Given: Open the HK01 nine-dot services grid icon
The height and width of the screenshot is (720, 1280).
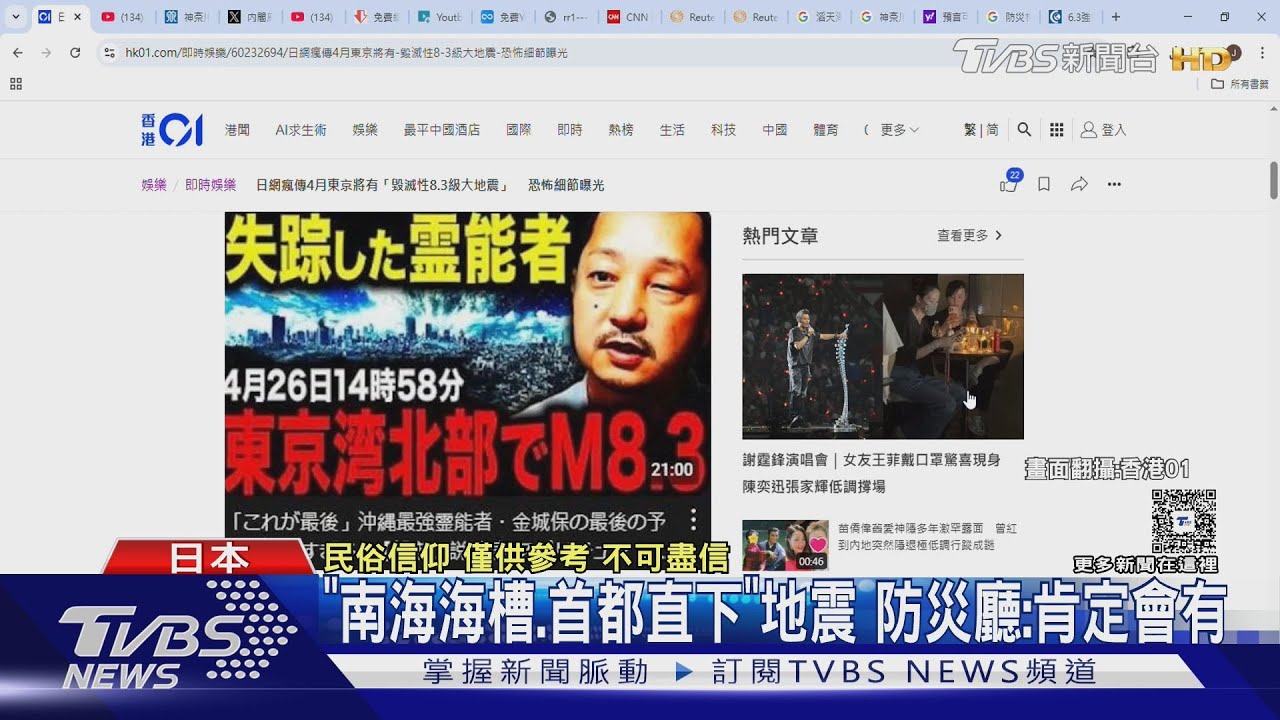Looking at the screenshot, I should tap(1056, 130).
